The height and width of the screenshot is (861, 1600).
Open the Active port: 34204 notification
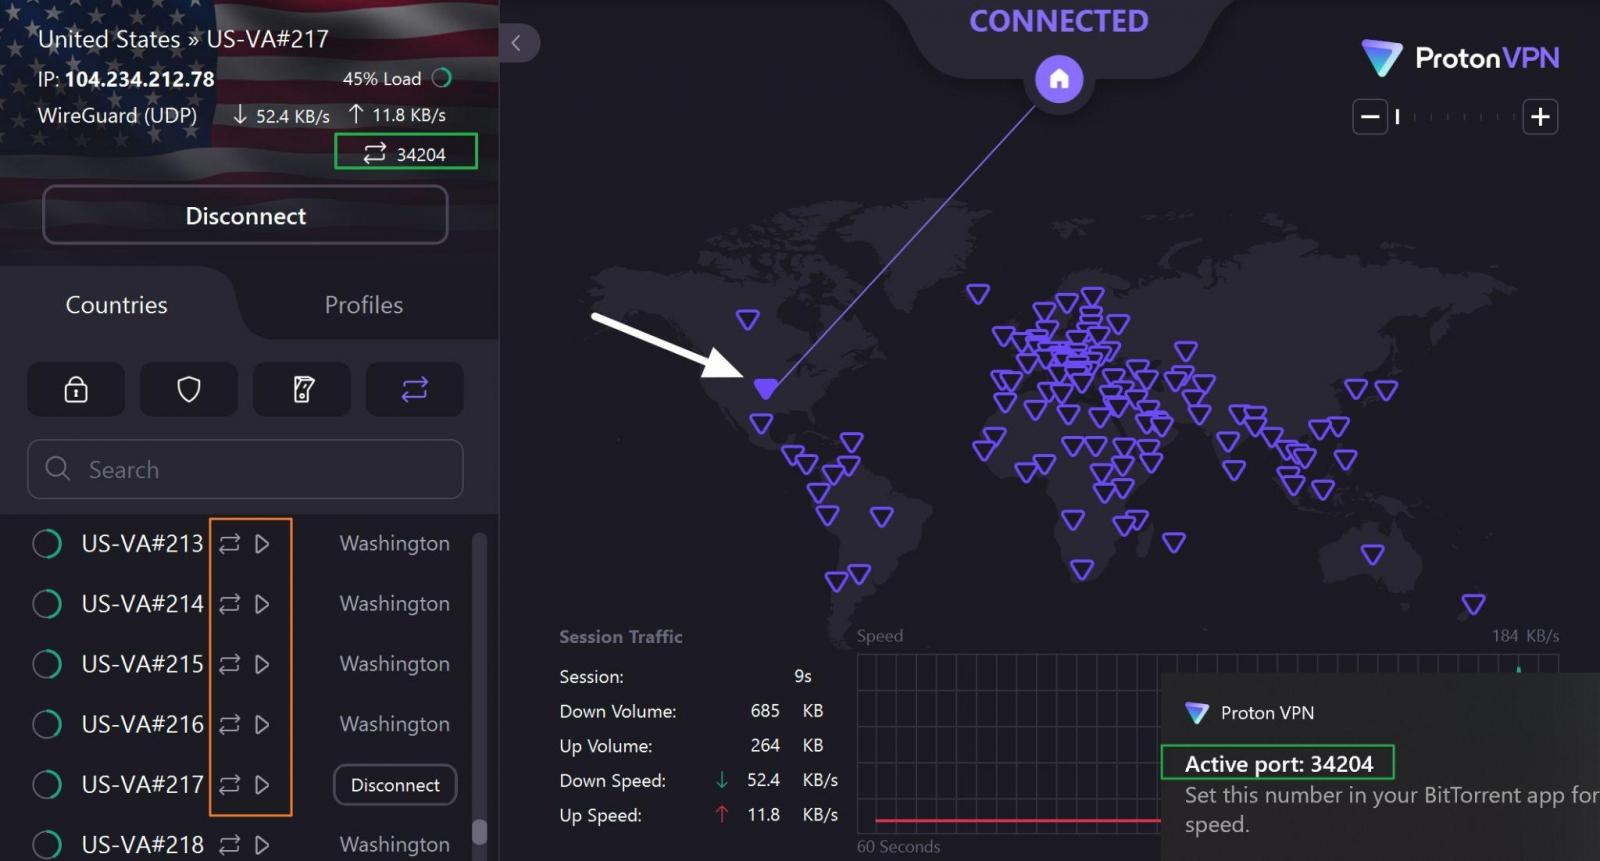(x=1278, y=764)
